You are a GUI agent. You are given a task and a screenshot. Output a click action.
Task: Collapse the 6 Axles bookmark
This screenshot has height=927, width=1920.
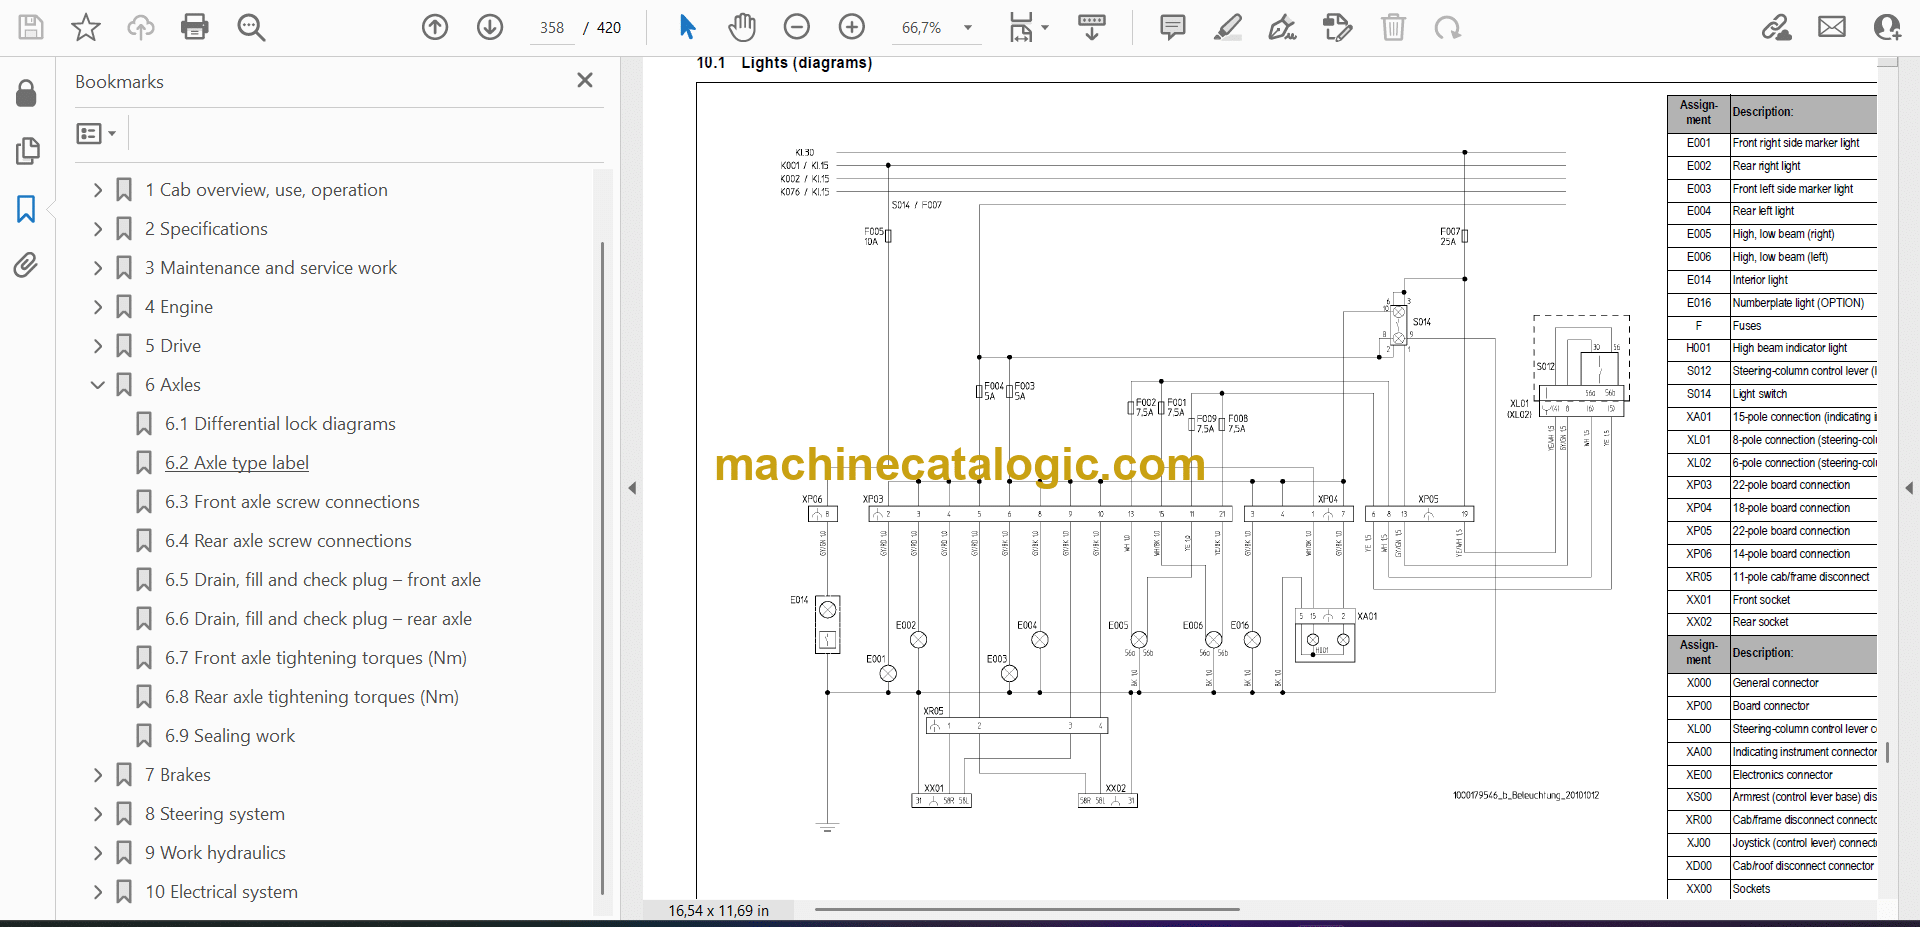(x=98, y=385)
